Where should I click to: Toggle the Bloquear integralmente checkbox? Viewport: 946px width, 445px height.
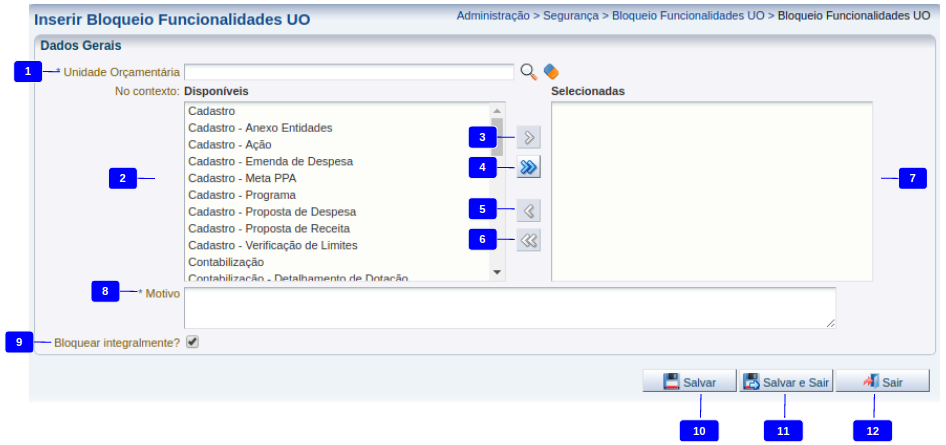pyautogui.click(x=192, y=342)
